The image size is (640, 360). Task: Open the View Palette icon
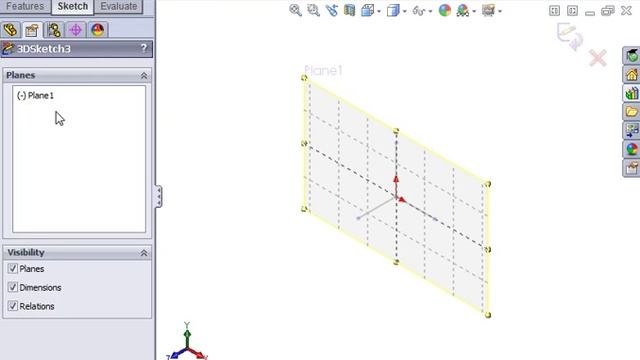pyautogui.click(x=631, y=131)
